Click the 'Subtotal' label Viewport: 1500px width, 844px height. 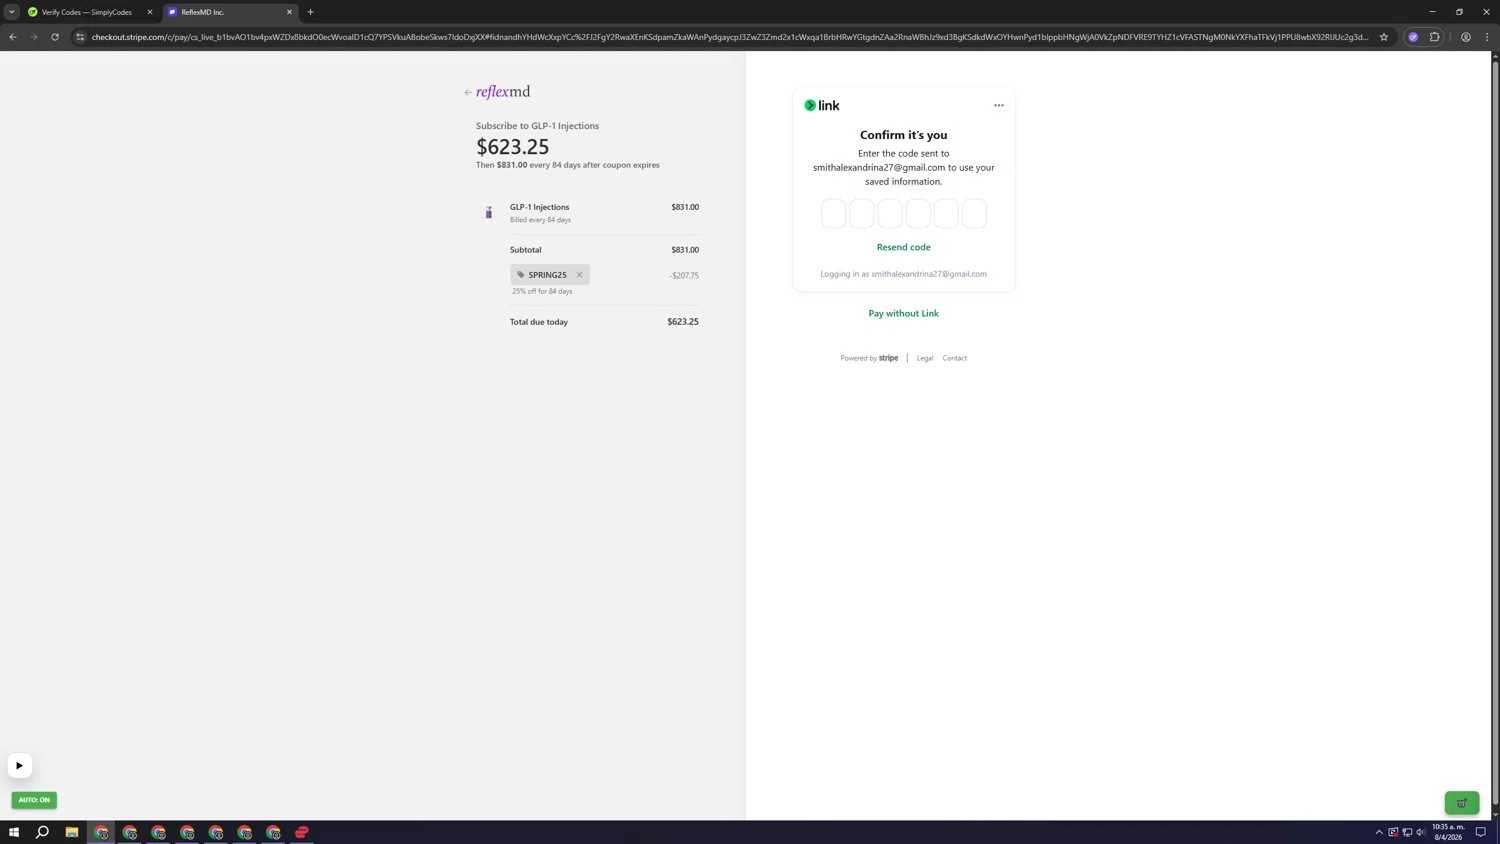[525, 250]
